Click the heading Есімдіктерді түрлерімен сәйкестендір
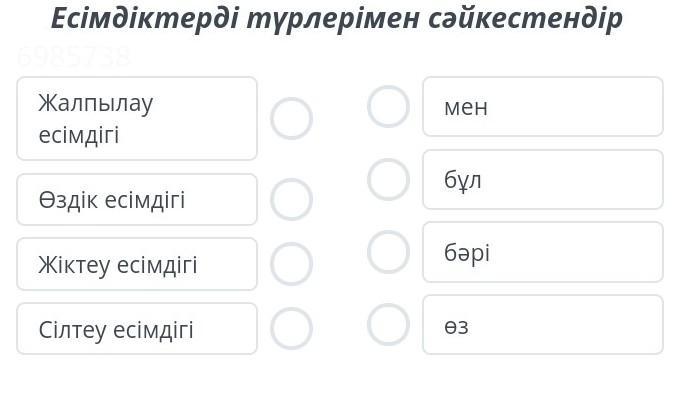684x409 pixels. point(336,18)
